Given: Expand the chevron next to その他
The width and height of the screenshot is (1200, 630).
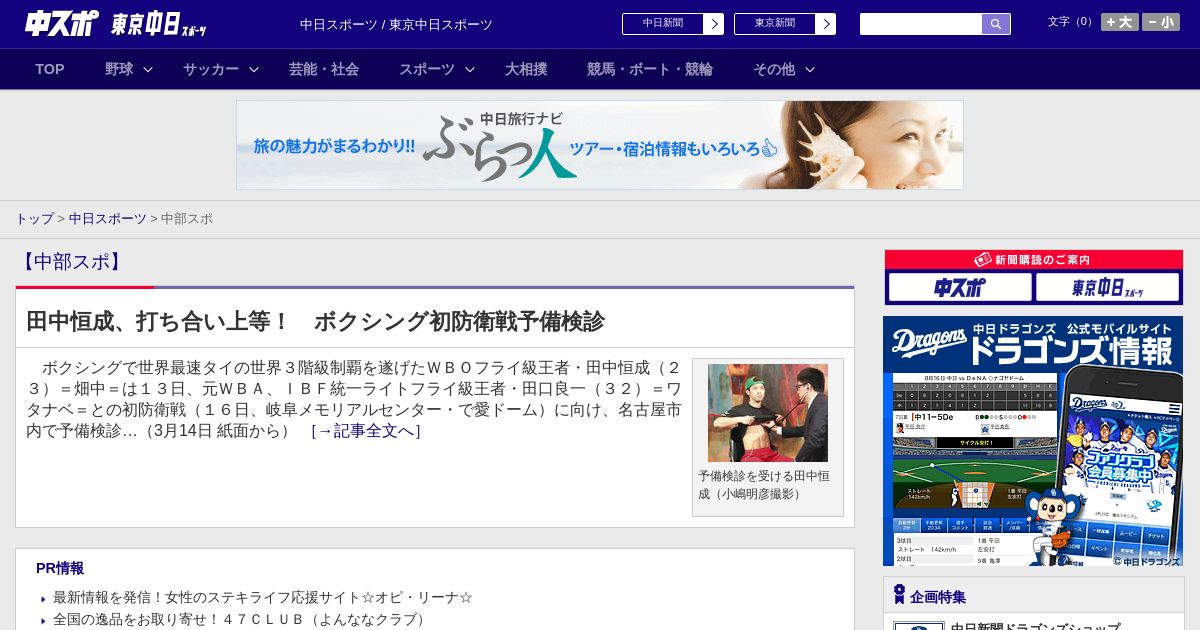Looking at the screenshot, I should coord(810,69).
